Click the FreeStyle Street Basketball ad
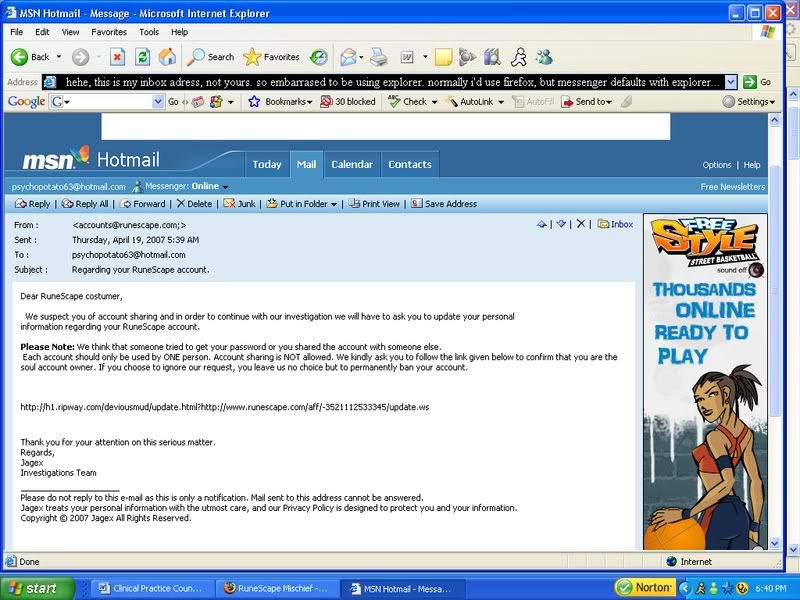This screenshot has height=600, width=800. click(x=705, y=382)
